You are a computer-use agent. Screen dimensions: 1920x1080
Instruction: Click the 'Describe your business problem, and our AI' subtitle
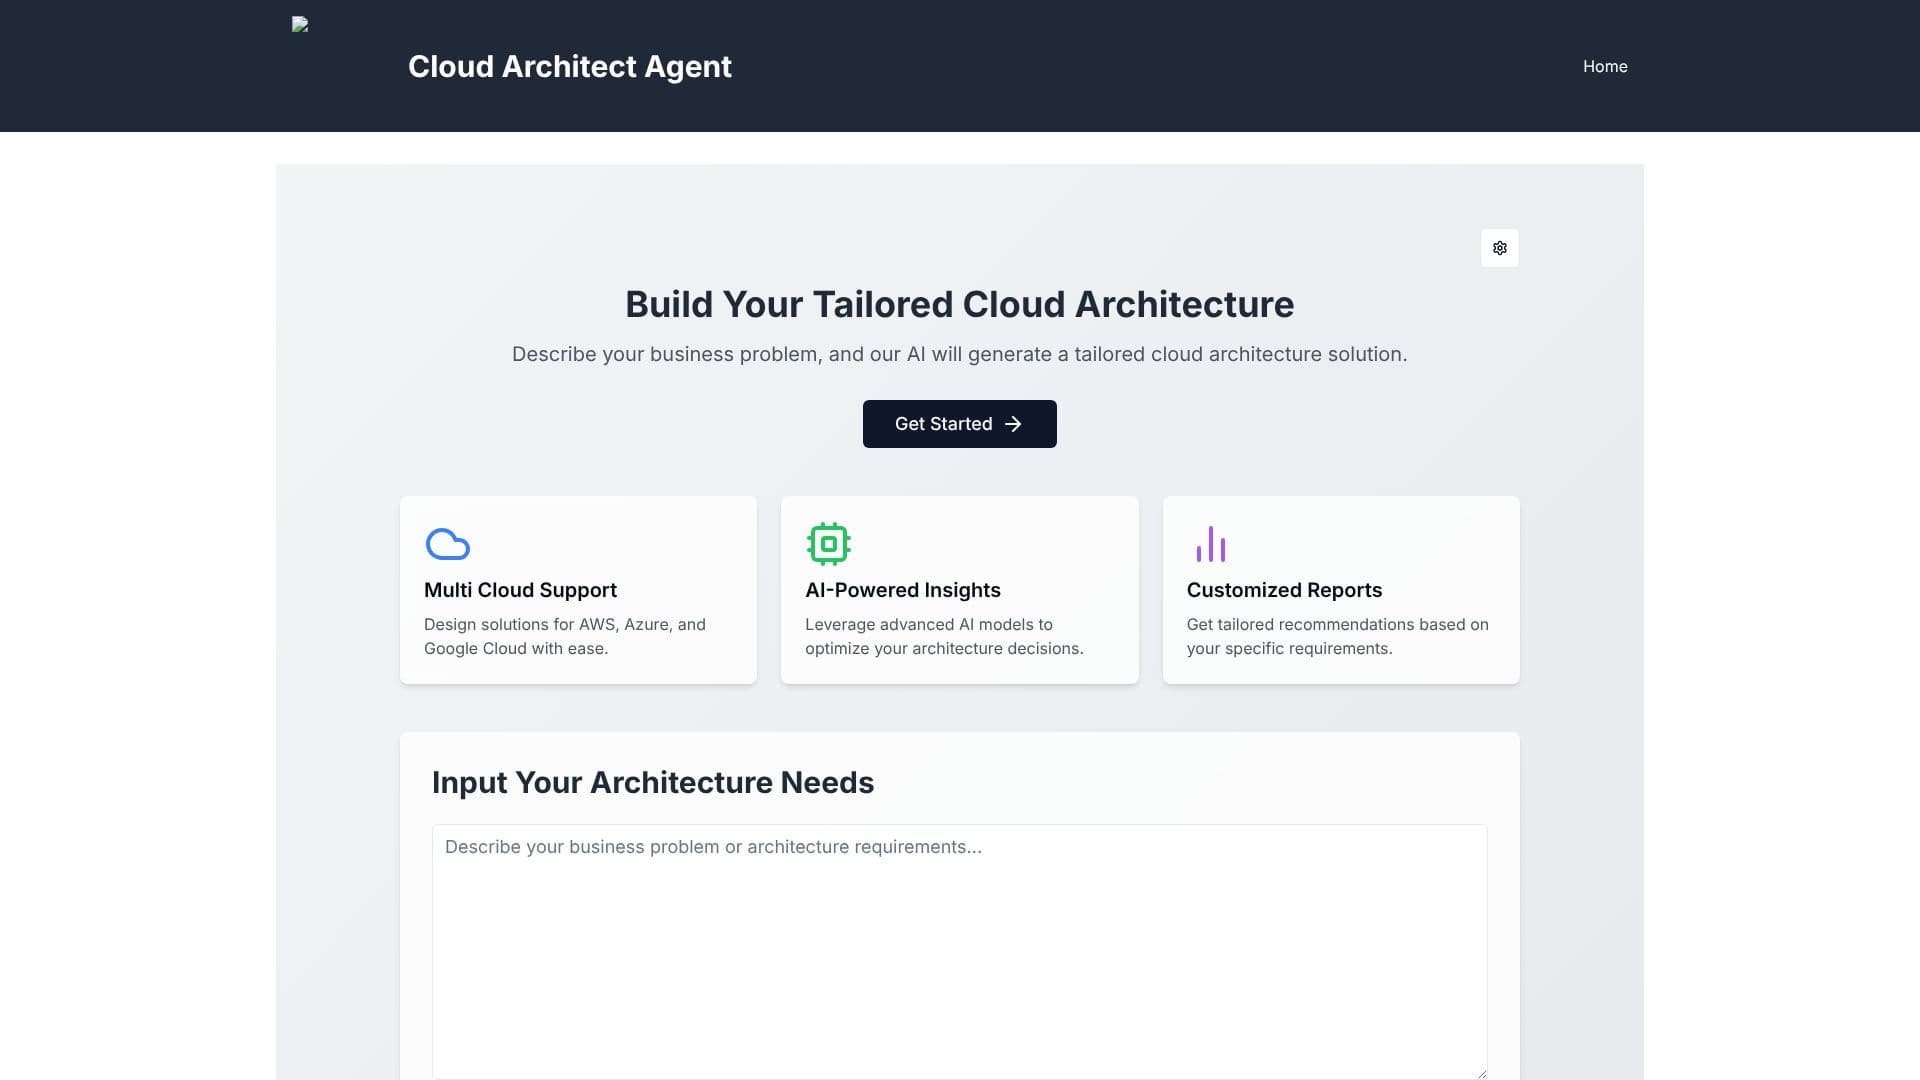coord(959,354)
